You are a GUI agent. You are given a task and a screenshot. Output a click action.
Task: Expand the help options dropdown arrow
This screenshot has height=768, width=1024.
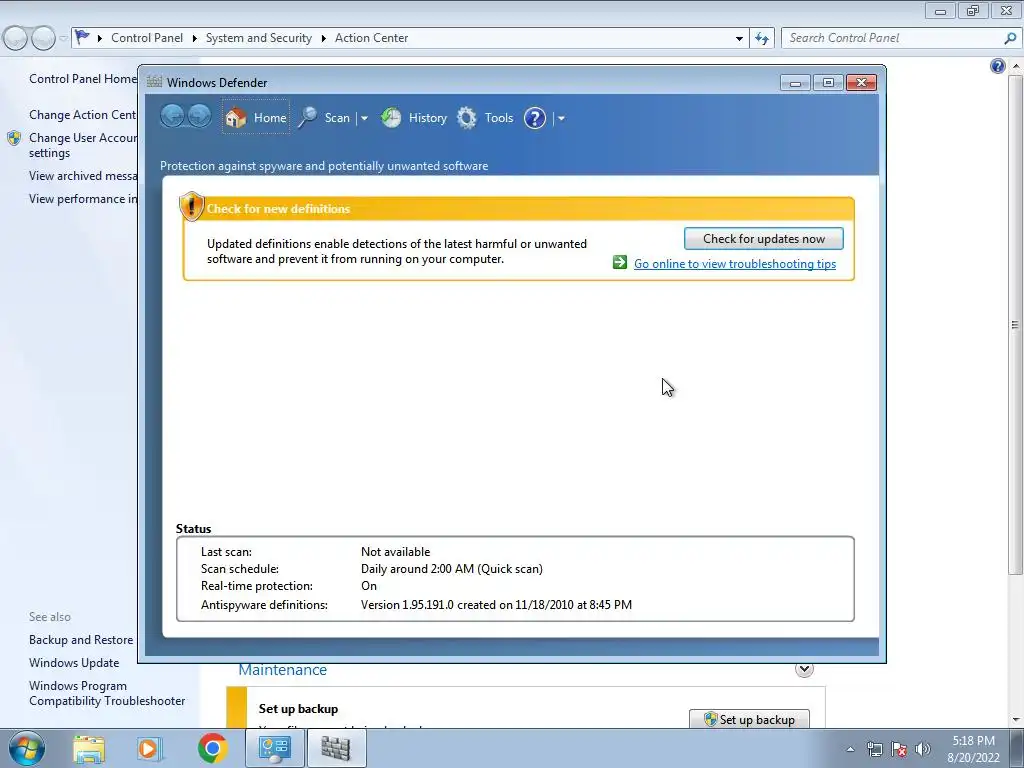point(561,118)
